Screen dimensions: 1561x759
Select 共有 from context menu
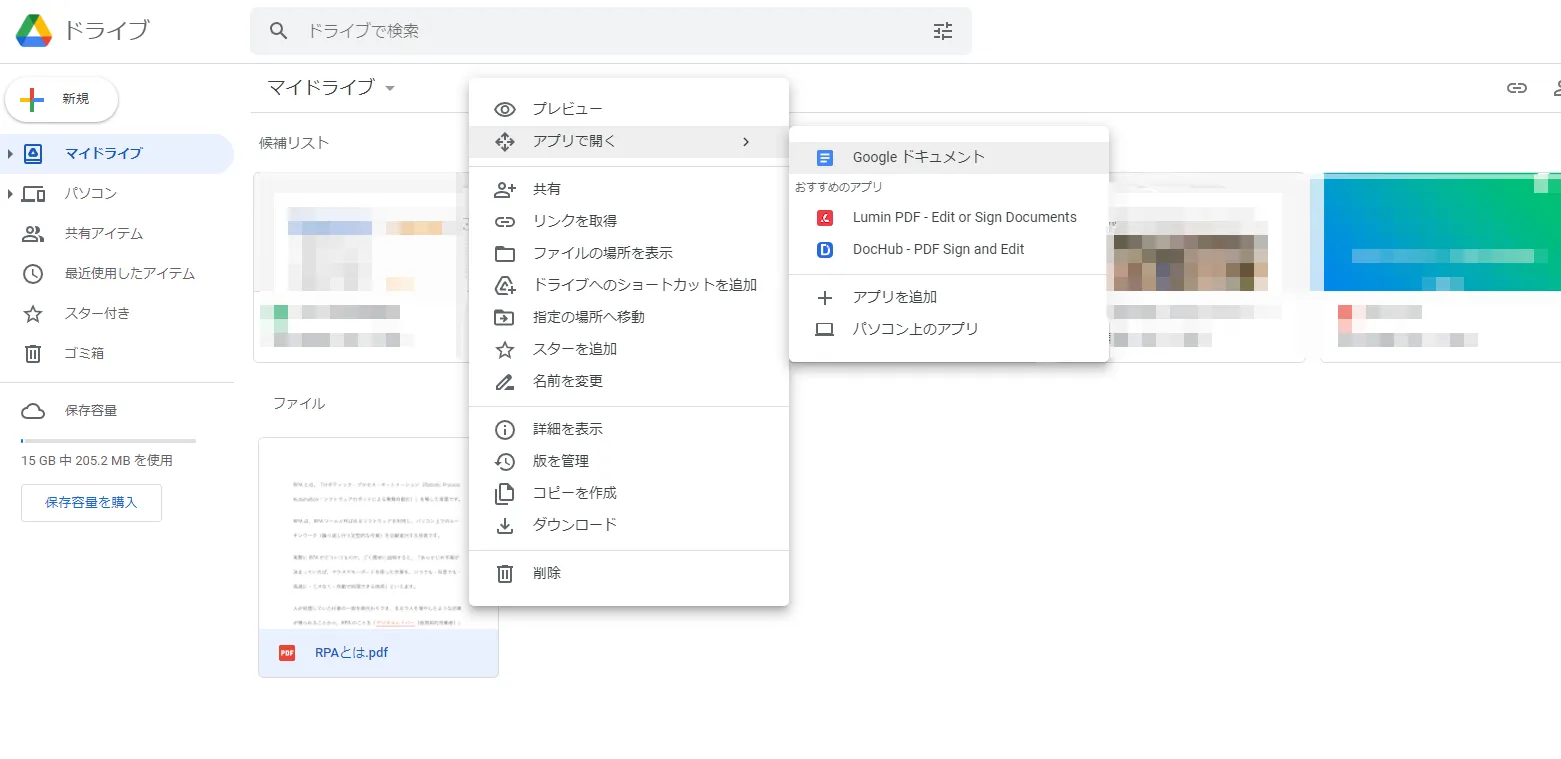pos(629,189)
